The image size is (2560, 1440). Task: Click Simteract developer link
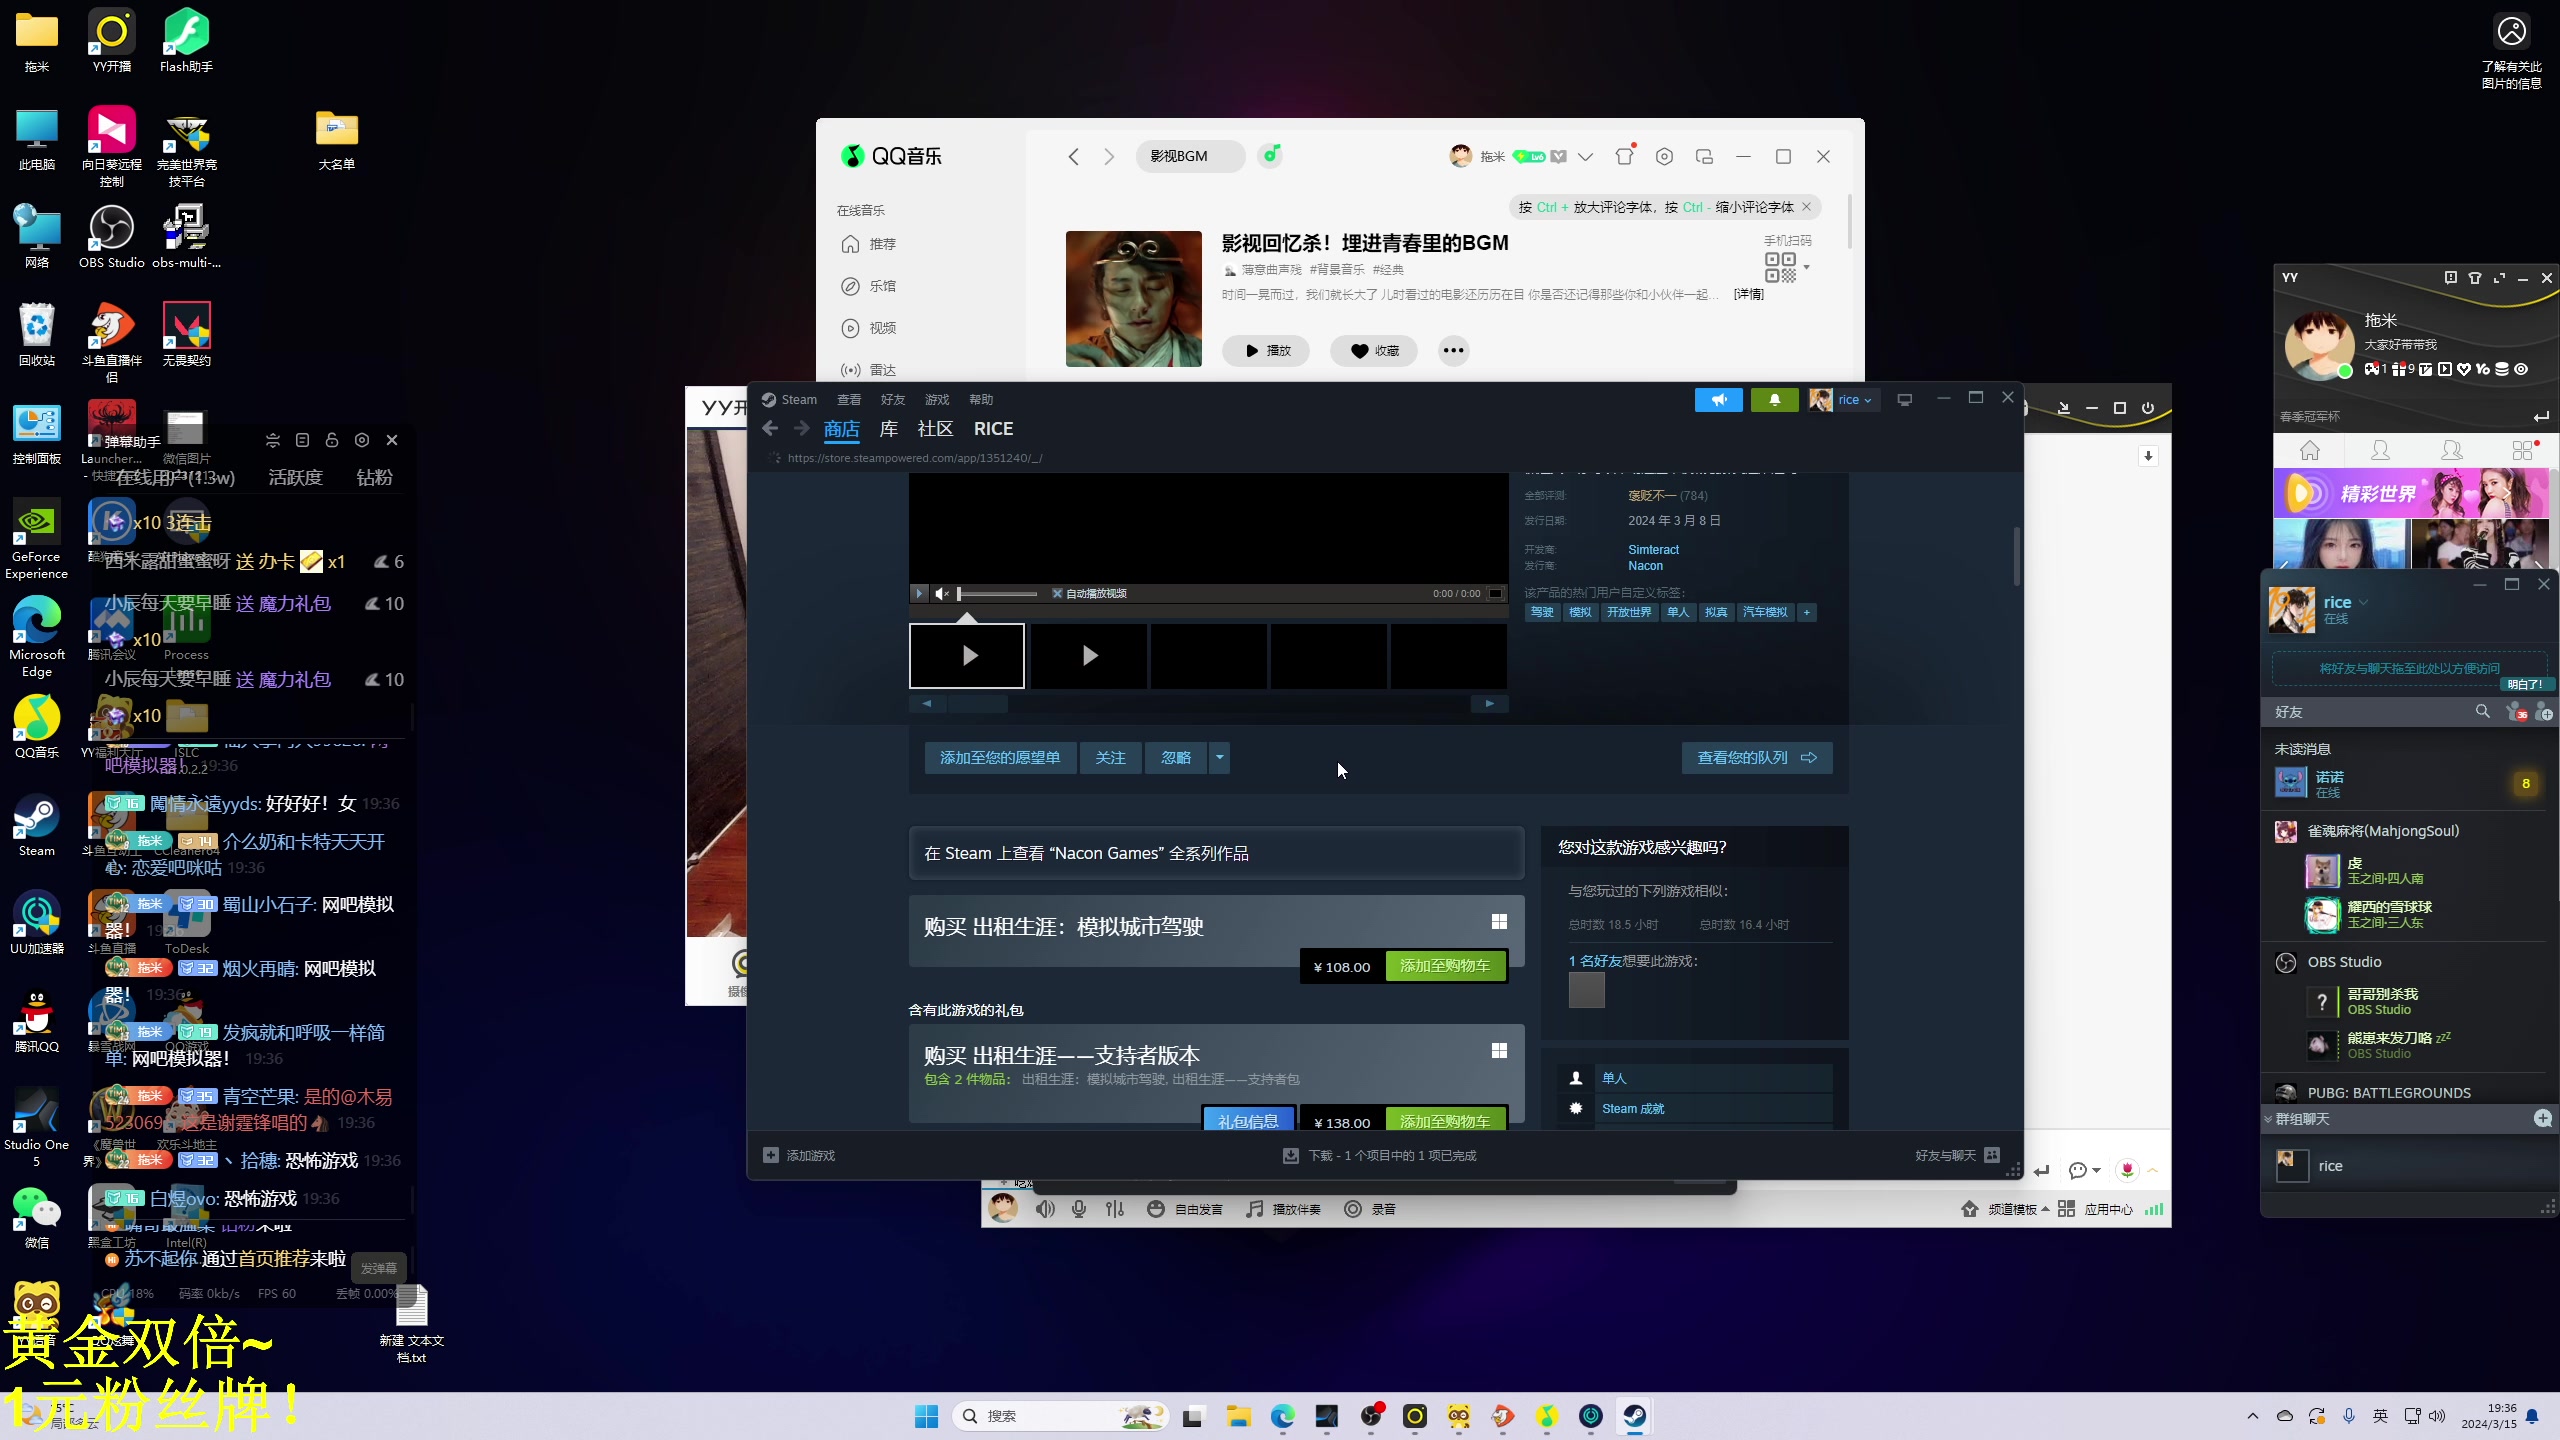(x=1653, y=549)
